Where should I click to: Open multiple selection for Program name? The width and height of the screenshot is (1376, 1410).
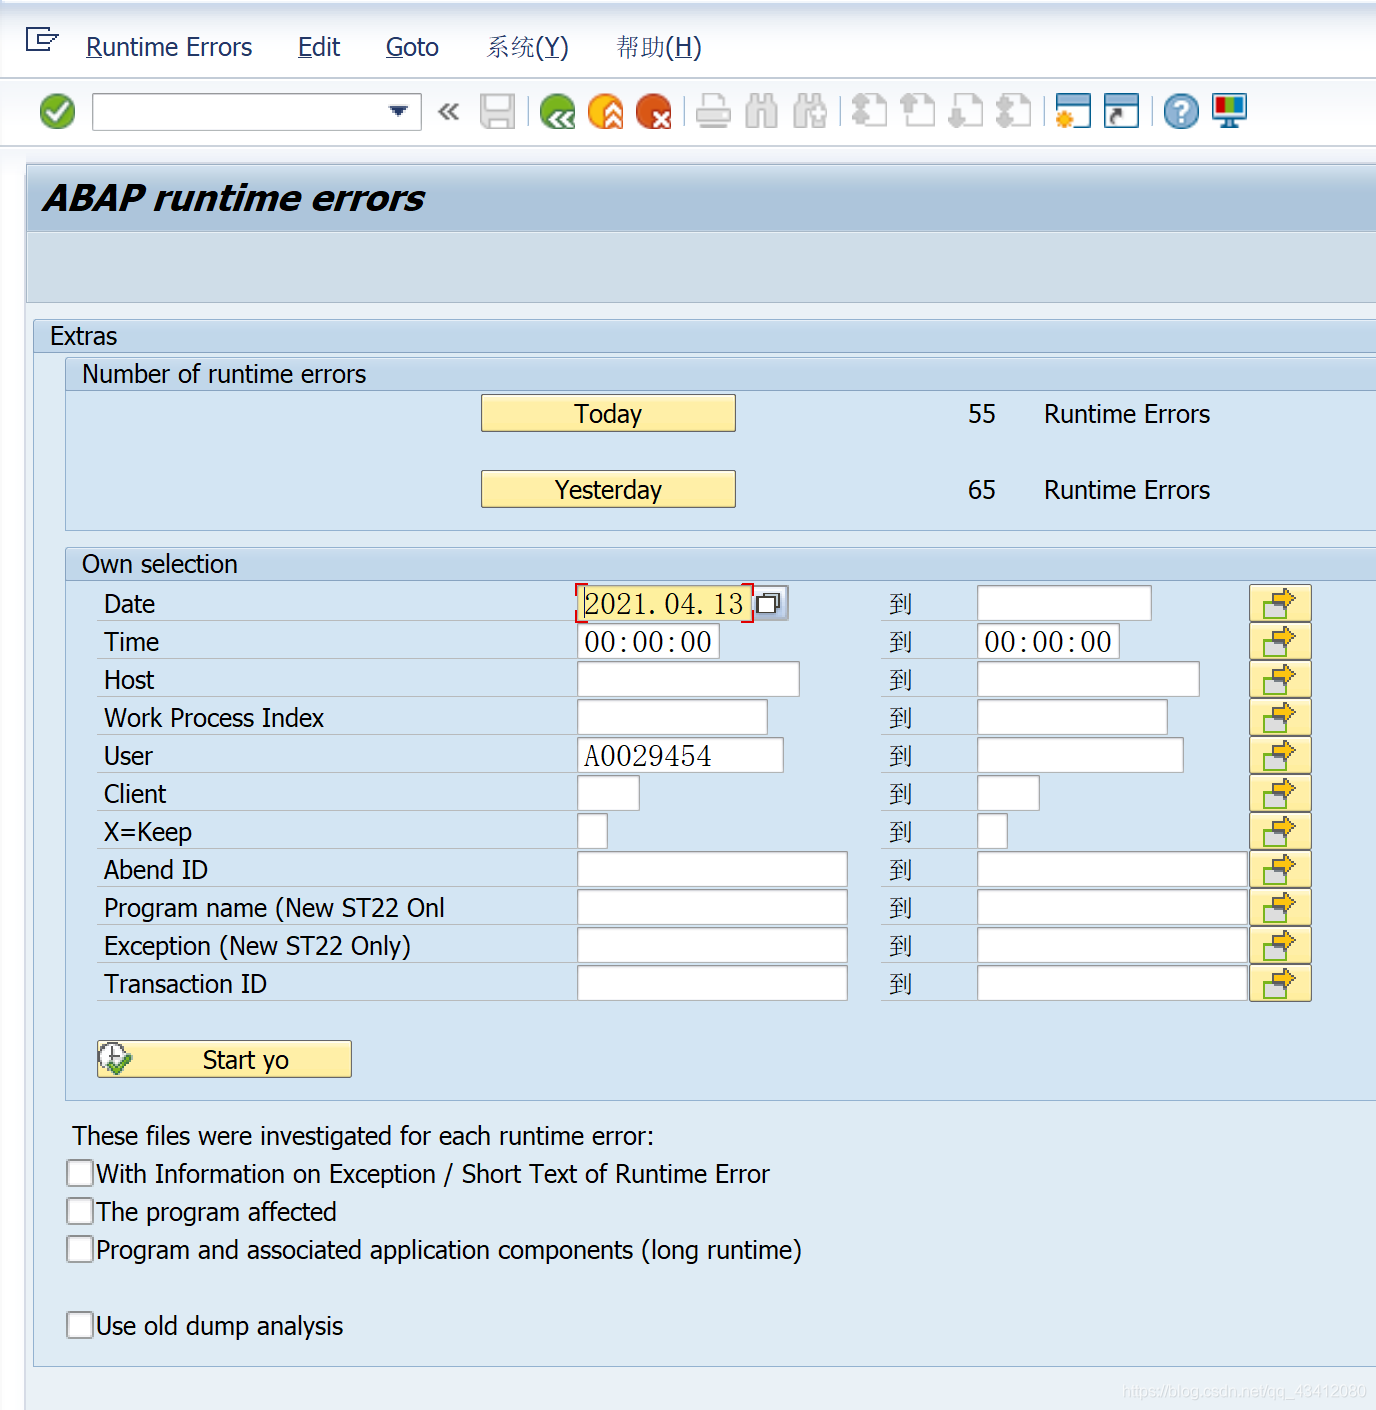point(1280,907)
